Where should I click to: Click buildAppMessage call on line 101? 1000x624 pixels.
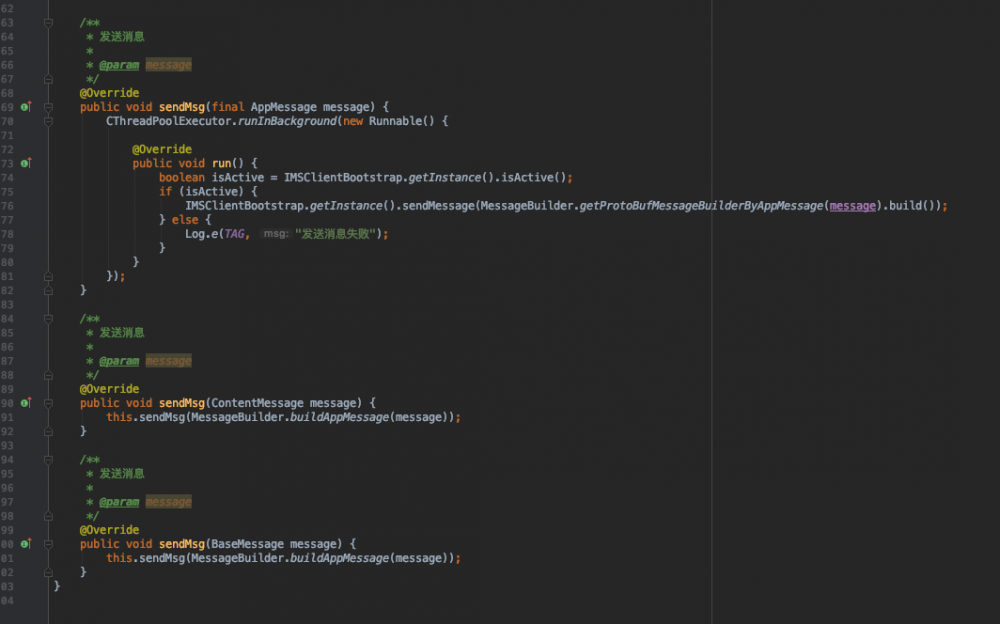(339, 558)
